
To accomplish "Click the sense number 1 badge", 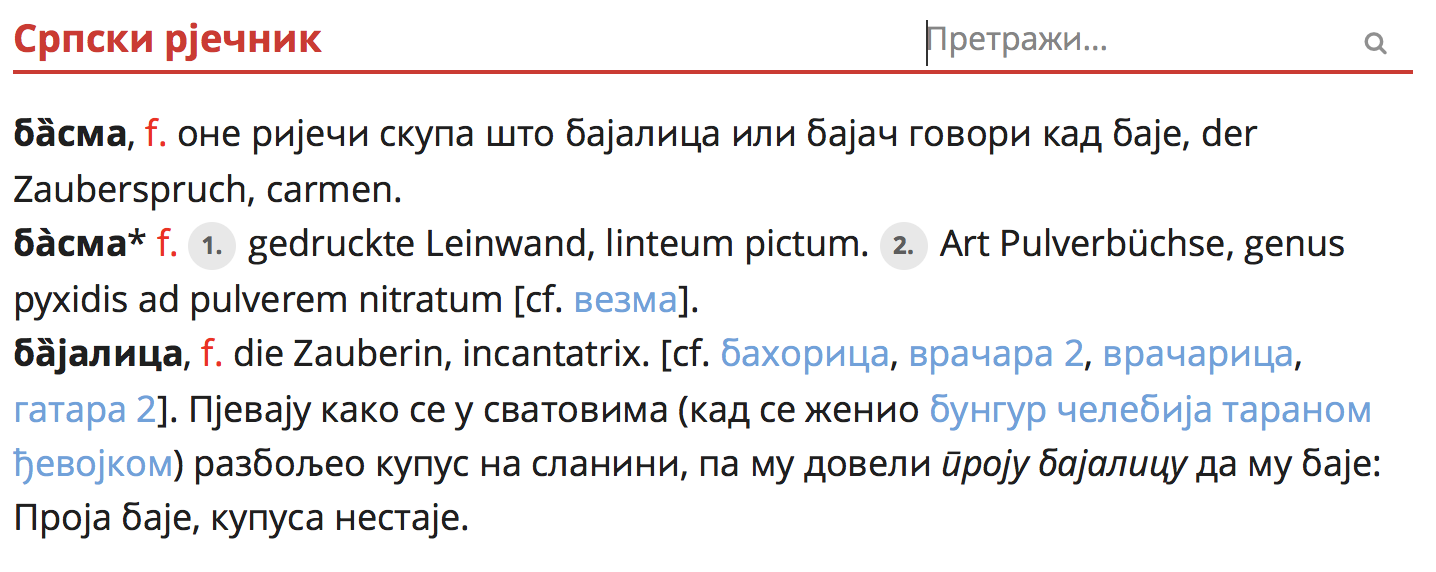I will tap(211, 245).
